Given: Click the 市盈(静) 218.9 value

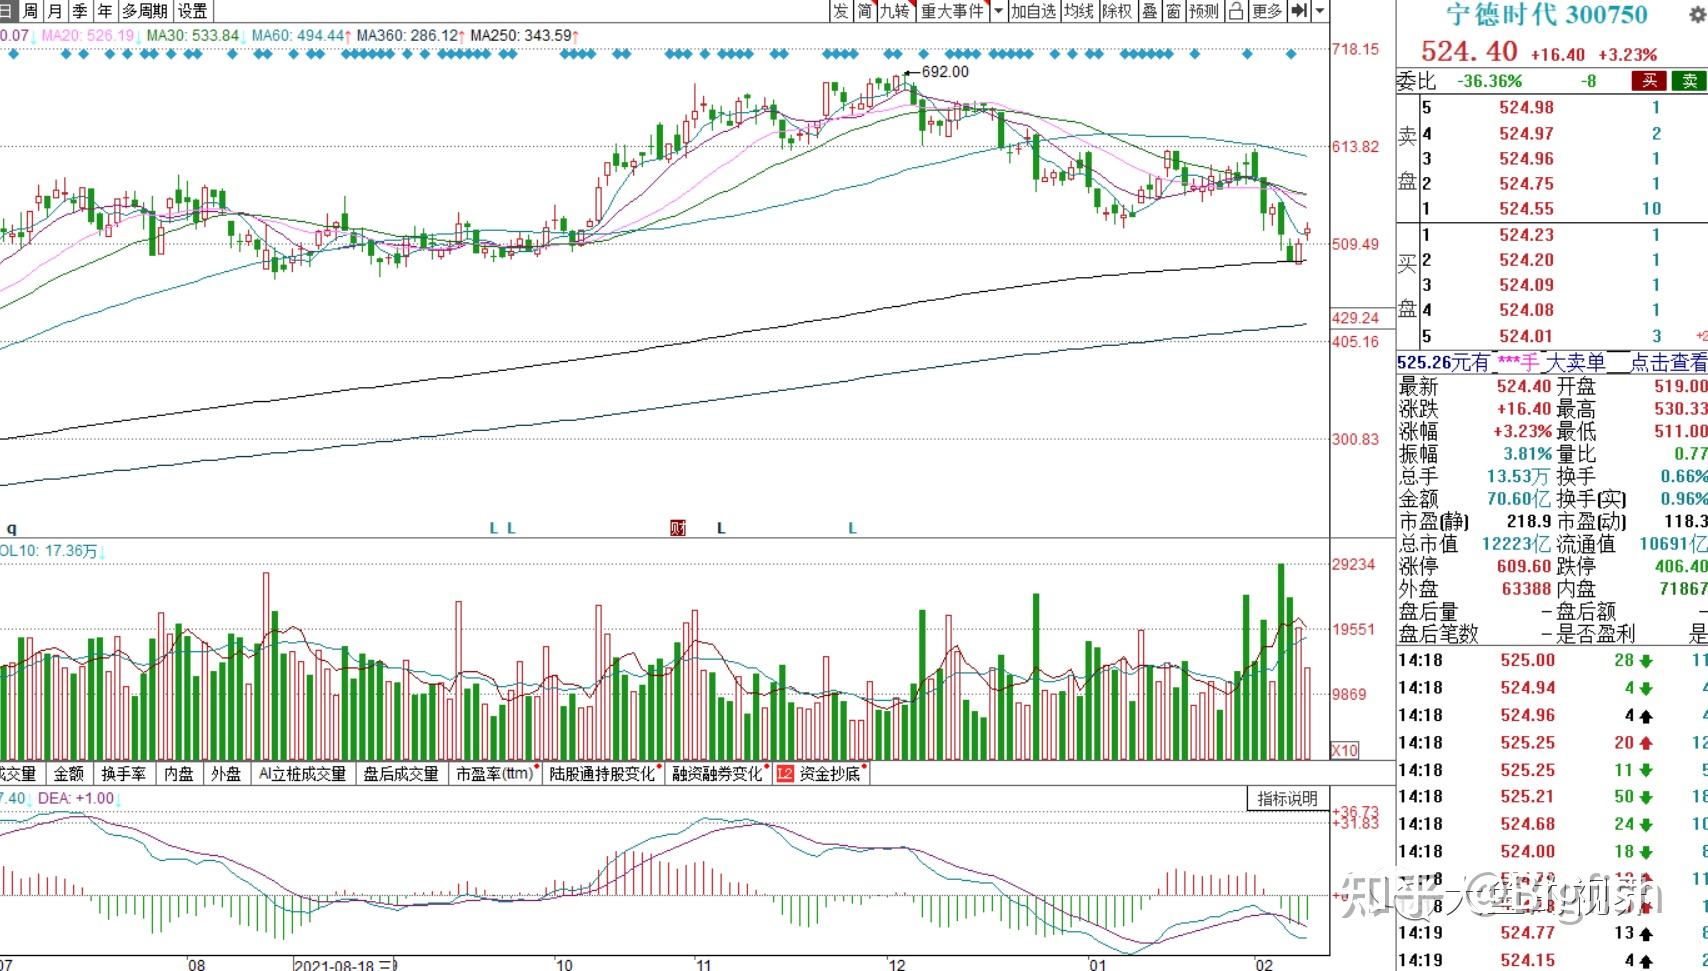Looking at the screenshot, I should tap(1528, 521).
